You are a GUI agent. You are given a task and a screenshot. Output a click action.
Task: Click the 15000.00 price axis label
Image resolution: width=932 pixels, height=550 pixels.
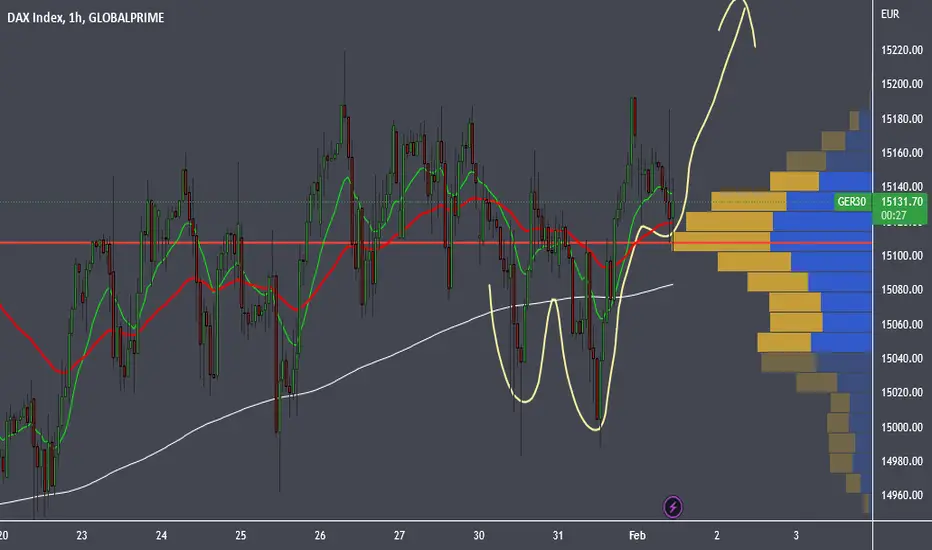click(902, 427)
